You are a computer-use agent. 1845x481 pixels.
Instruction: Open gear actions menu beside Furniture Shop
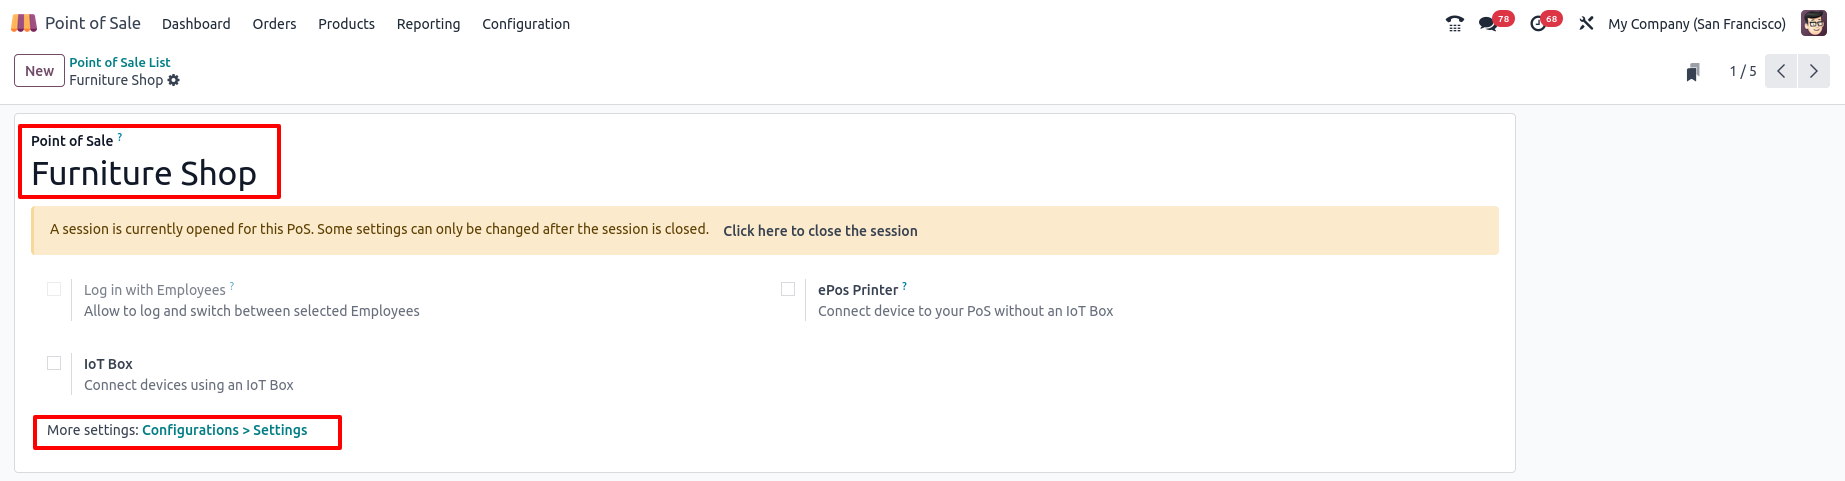click(174, 80)
